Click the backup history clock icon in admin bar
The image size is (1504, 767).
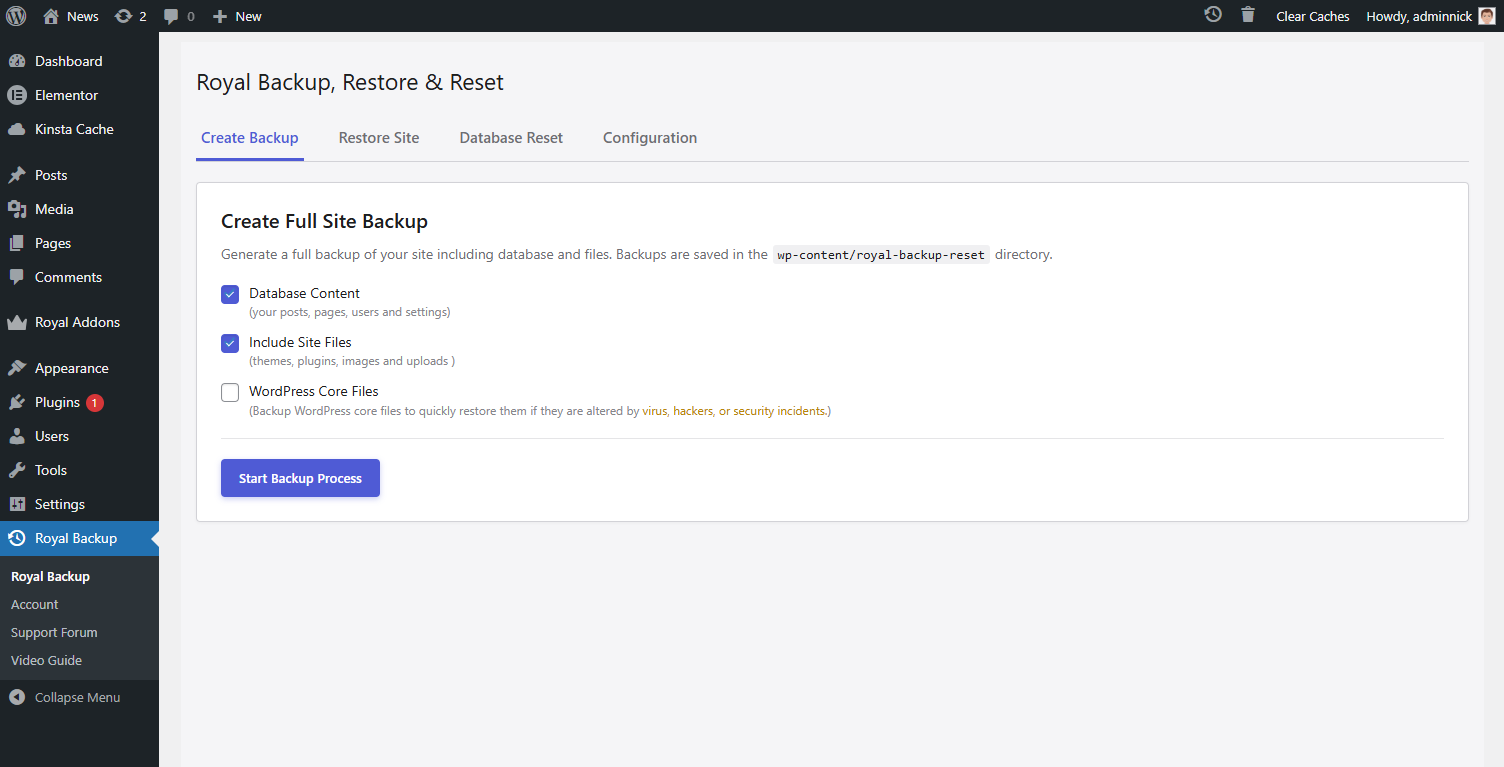click(1213, 15)
